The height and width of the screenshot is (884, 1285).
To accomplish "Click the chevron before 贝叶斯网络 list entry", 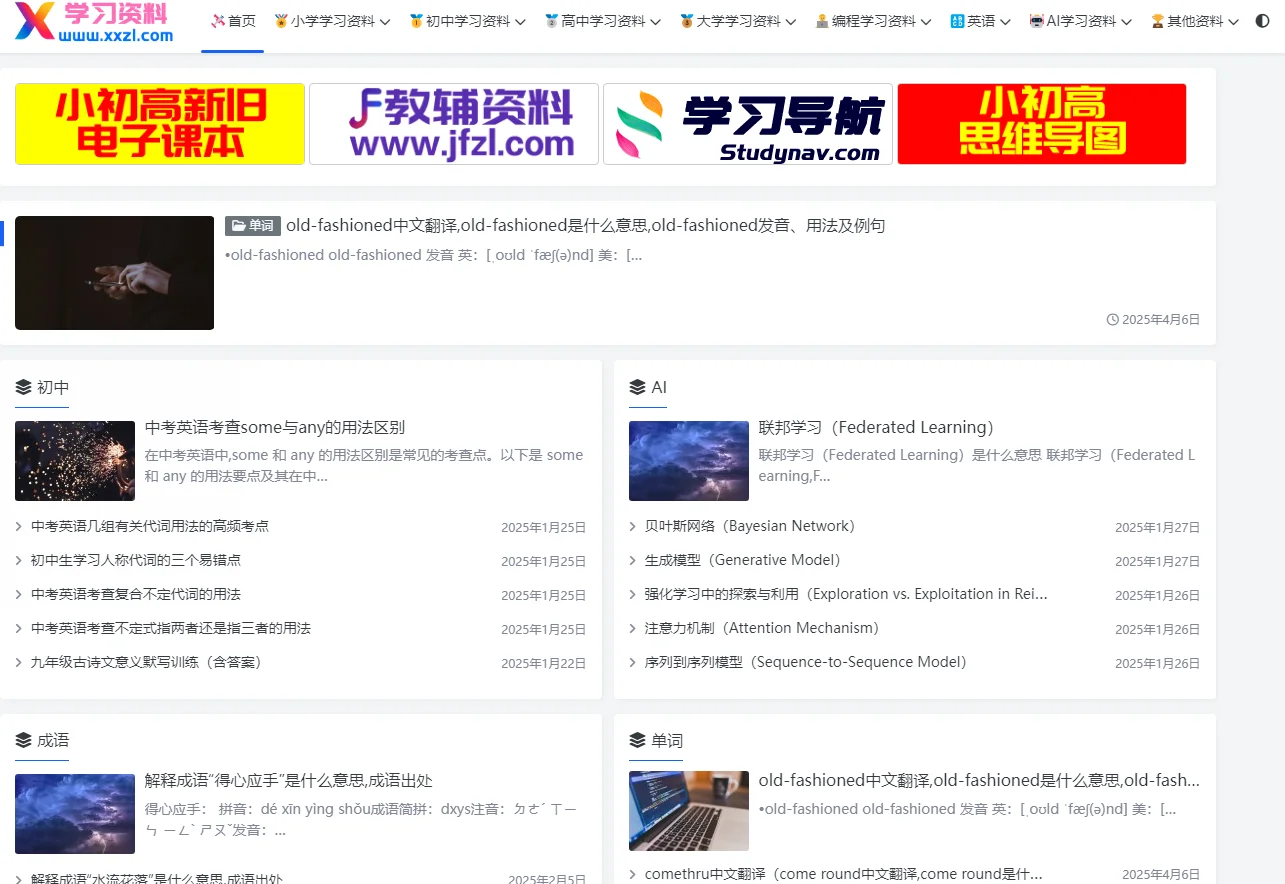I will [632, 525].
